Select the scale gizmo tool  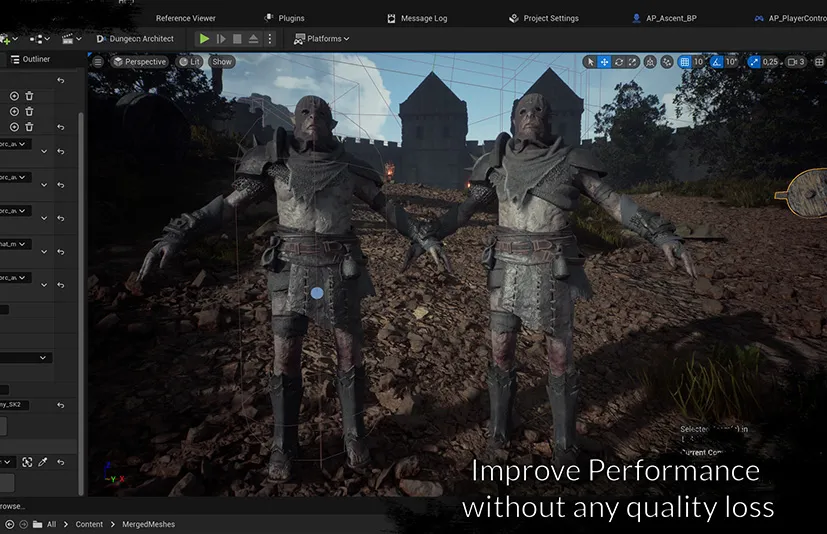[x=634, y=62]
